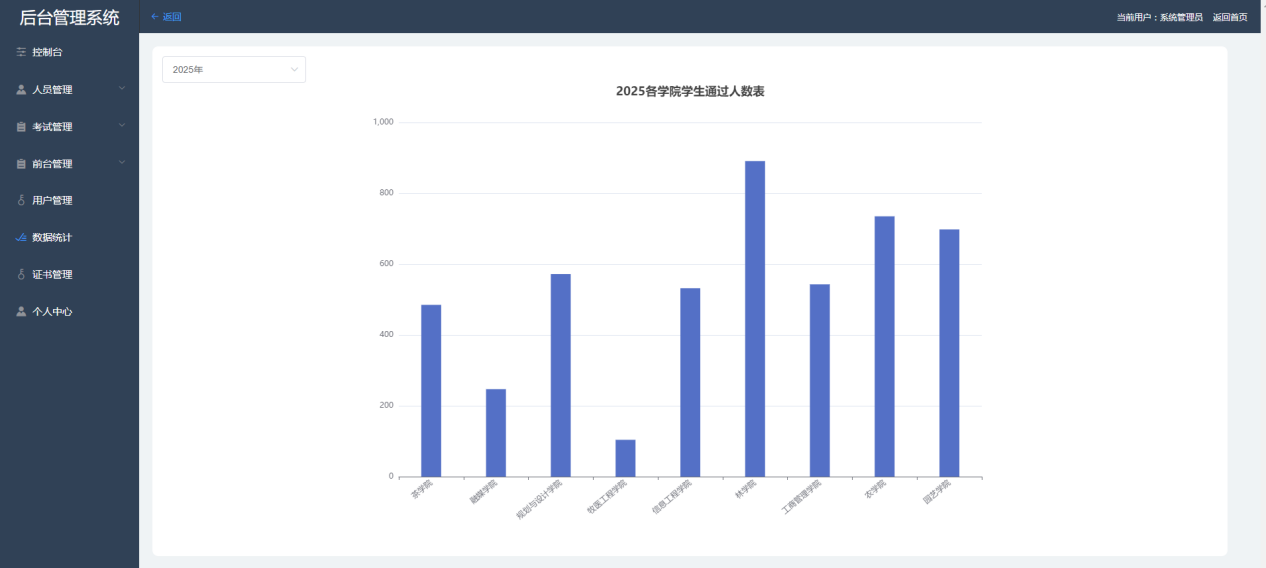Click the 考试管理 clipboard icon

[x=21, y=127]
